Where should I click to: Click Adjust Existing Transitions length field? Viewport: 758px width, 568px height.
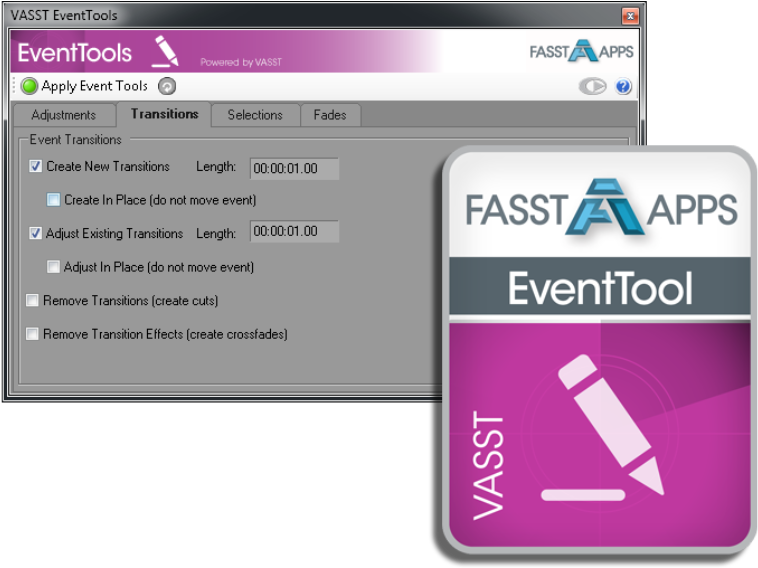click(294, 232)
